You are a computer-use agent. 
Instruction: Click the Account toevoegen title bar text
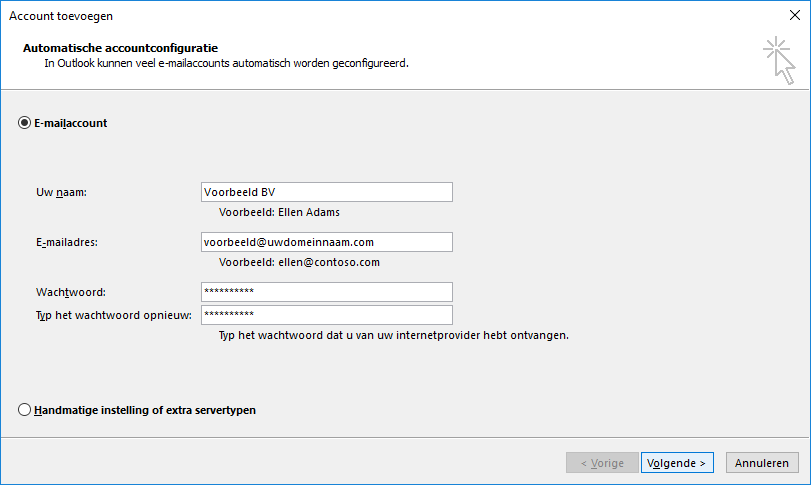point(61,16)
